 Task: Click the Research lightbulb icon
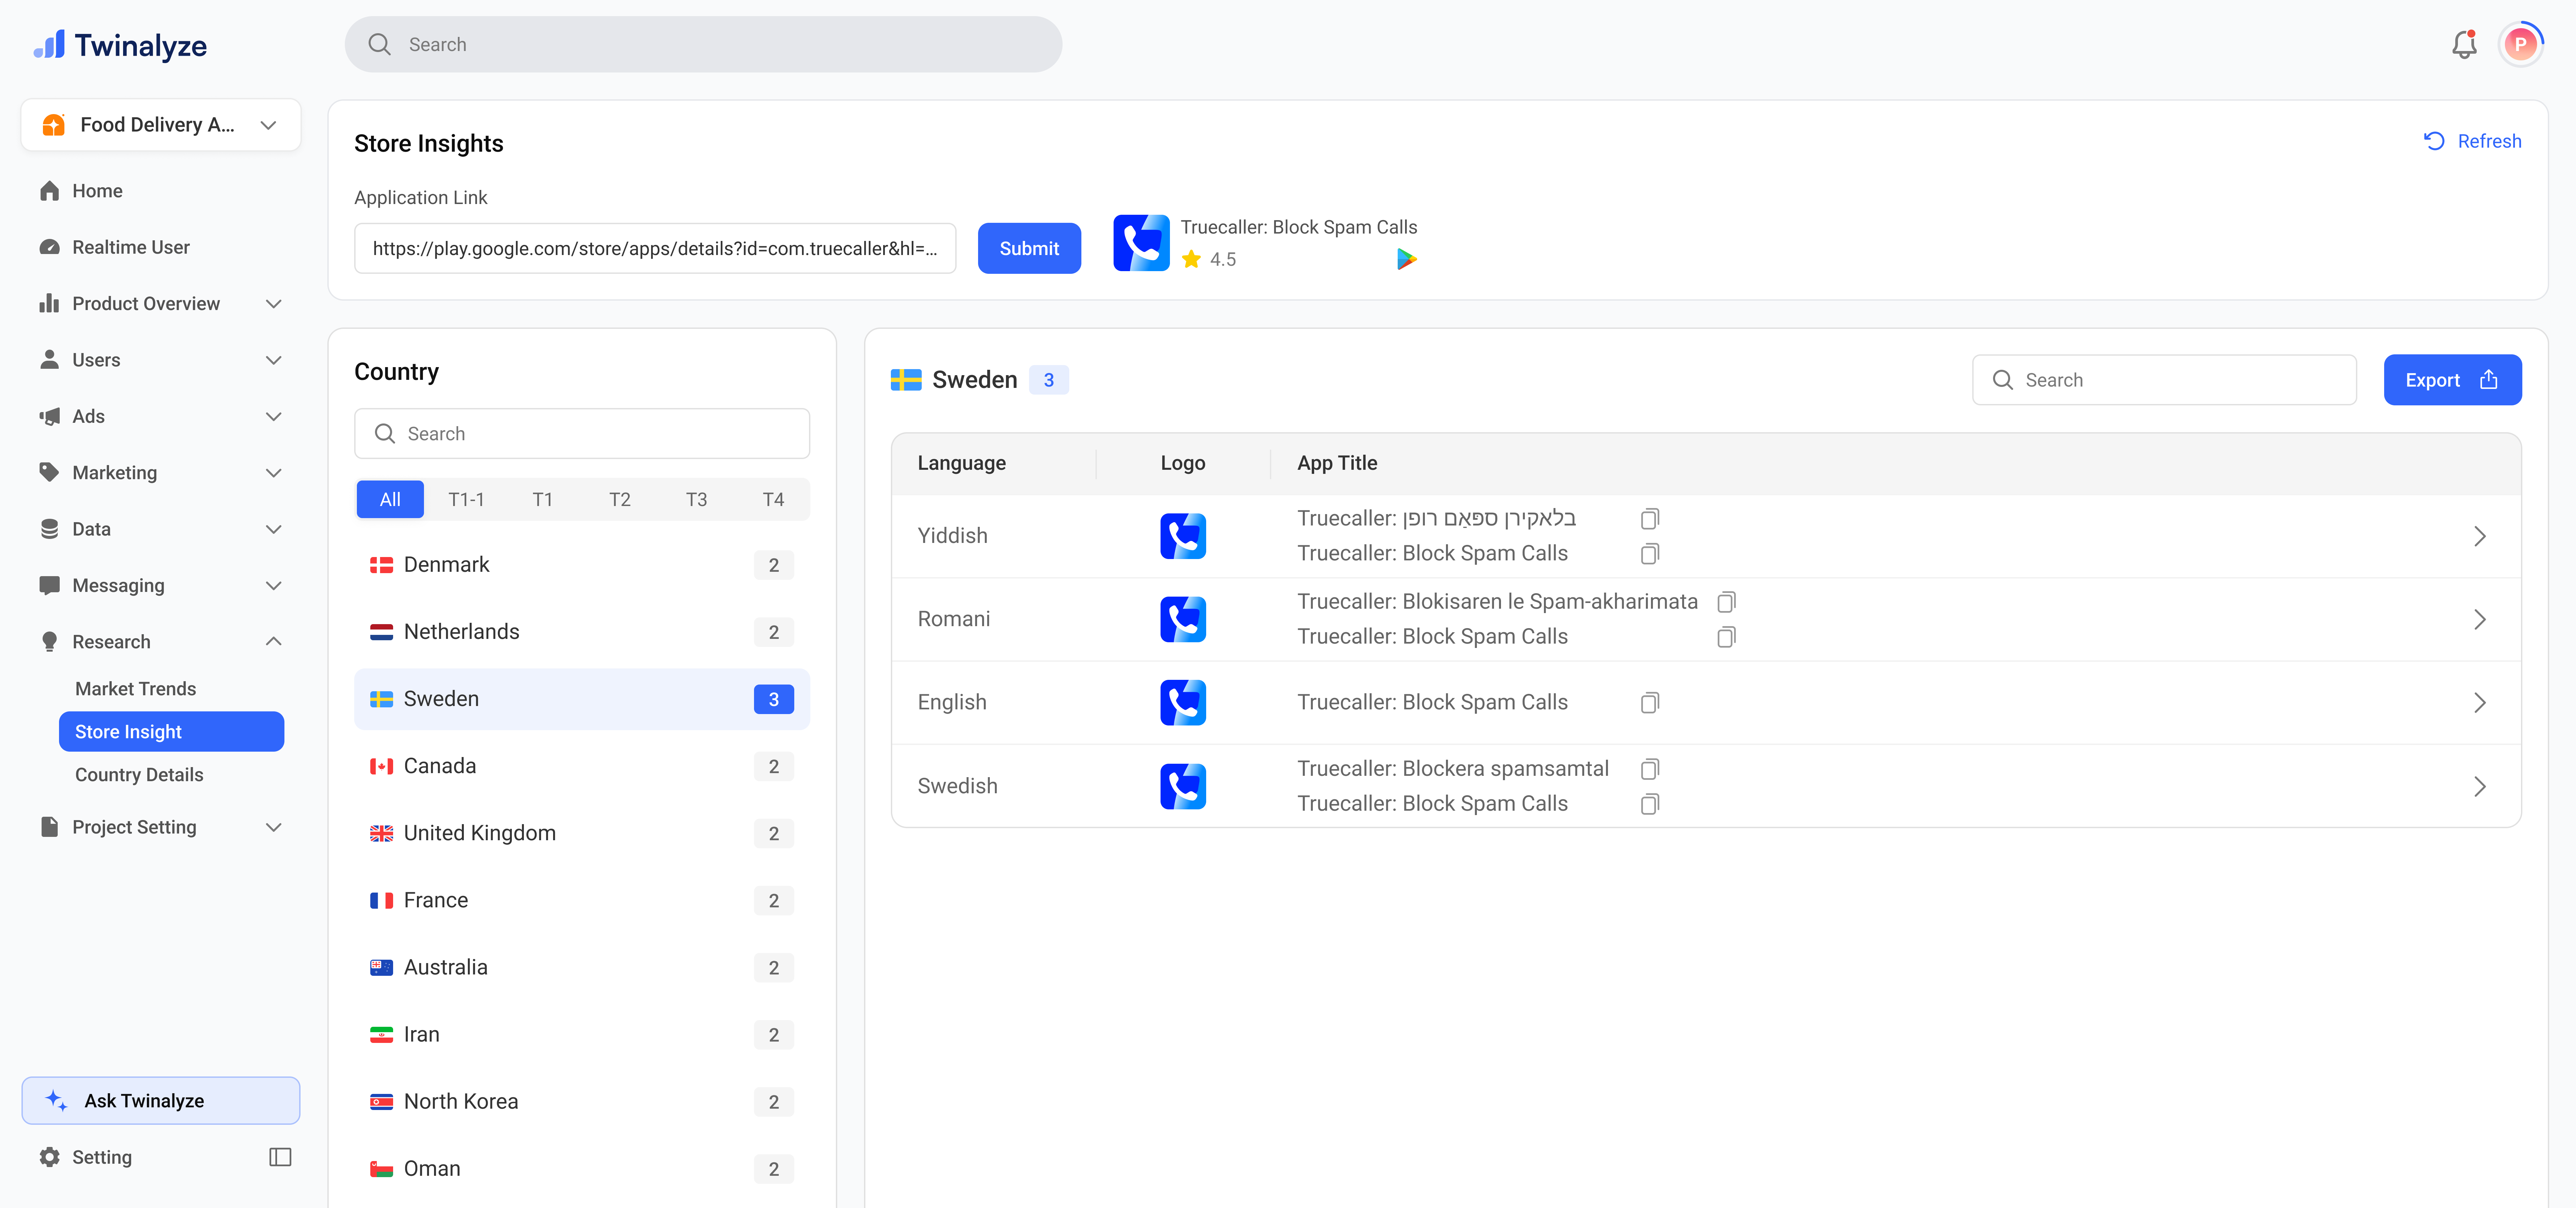point(49,642)
